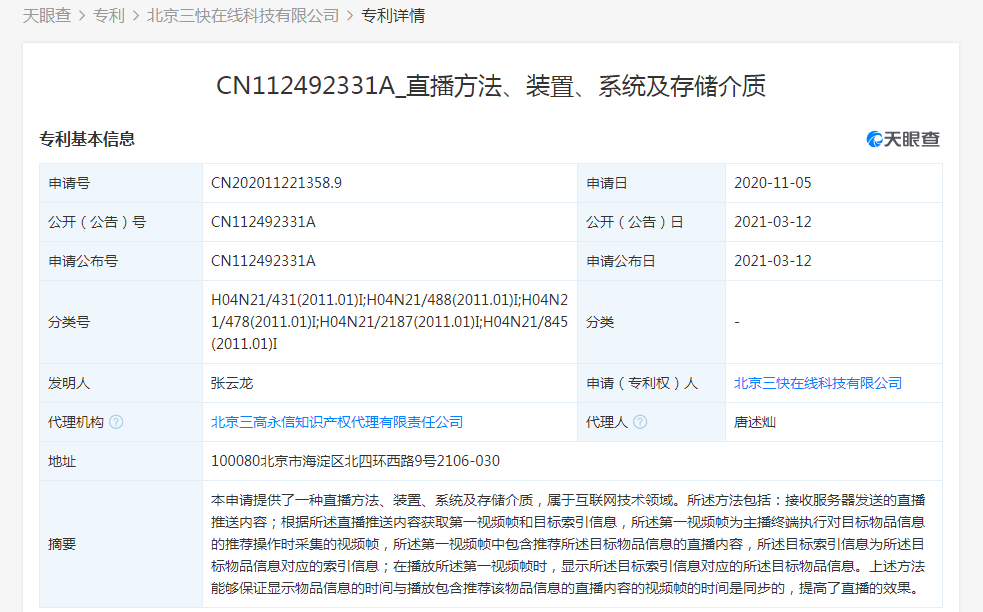Viewport: 983px width, 612px height.
Task: Click the 分类号 field label
Action: (69, 322)
